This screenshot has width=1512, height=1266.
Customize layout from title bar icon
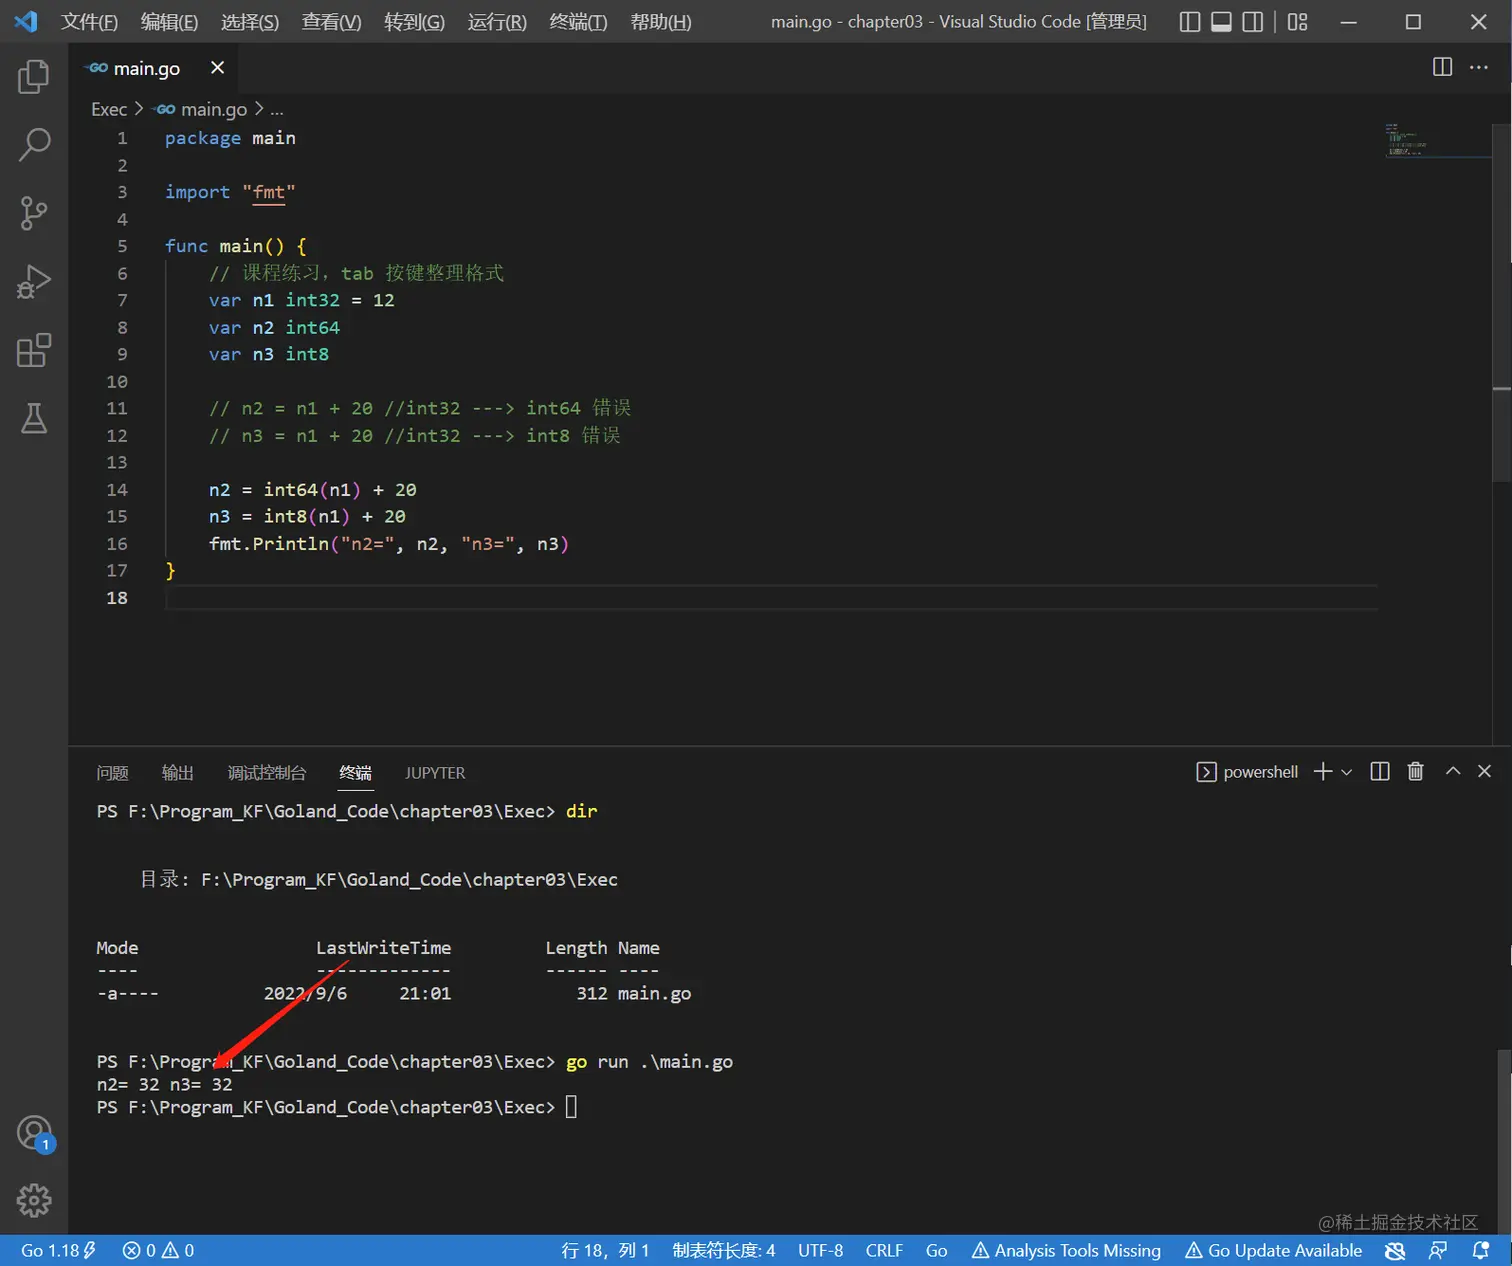click(1297, 22)
